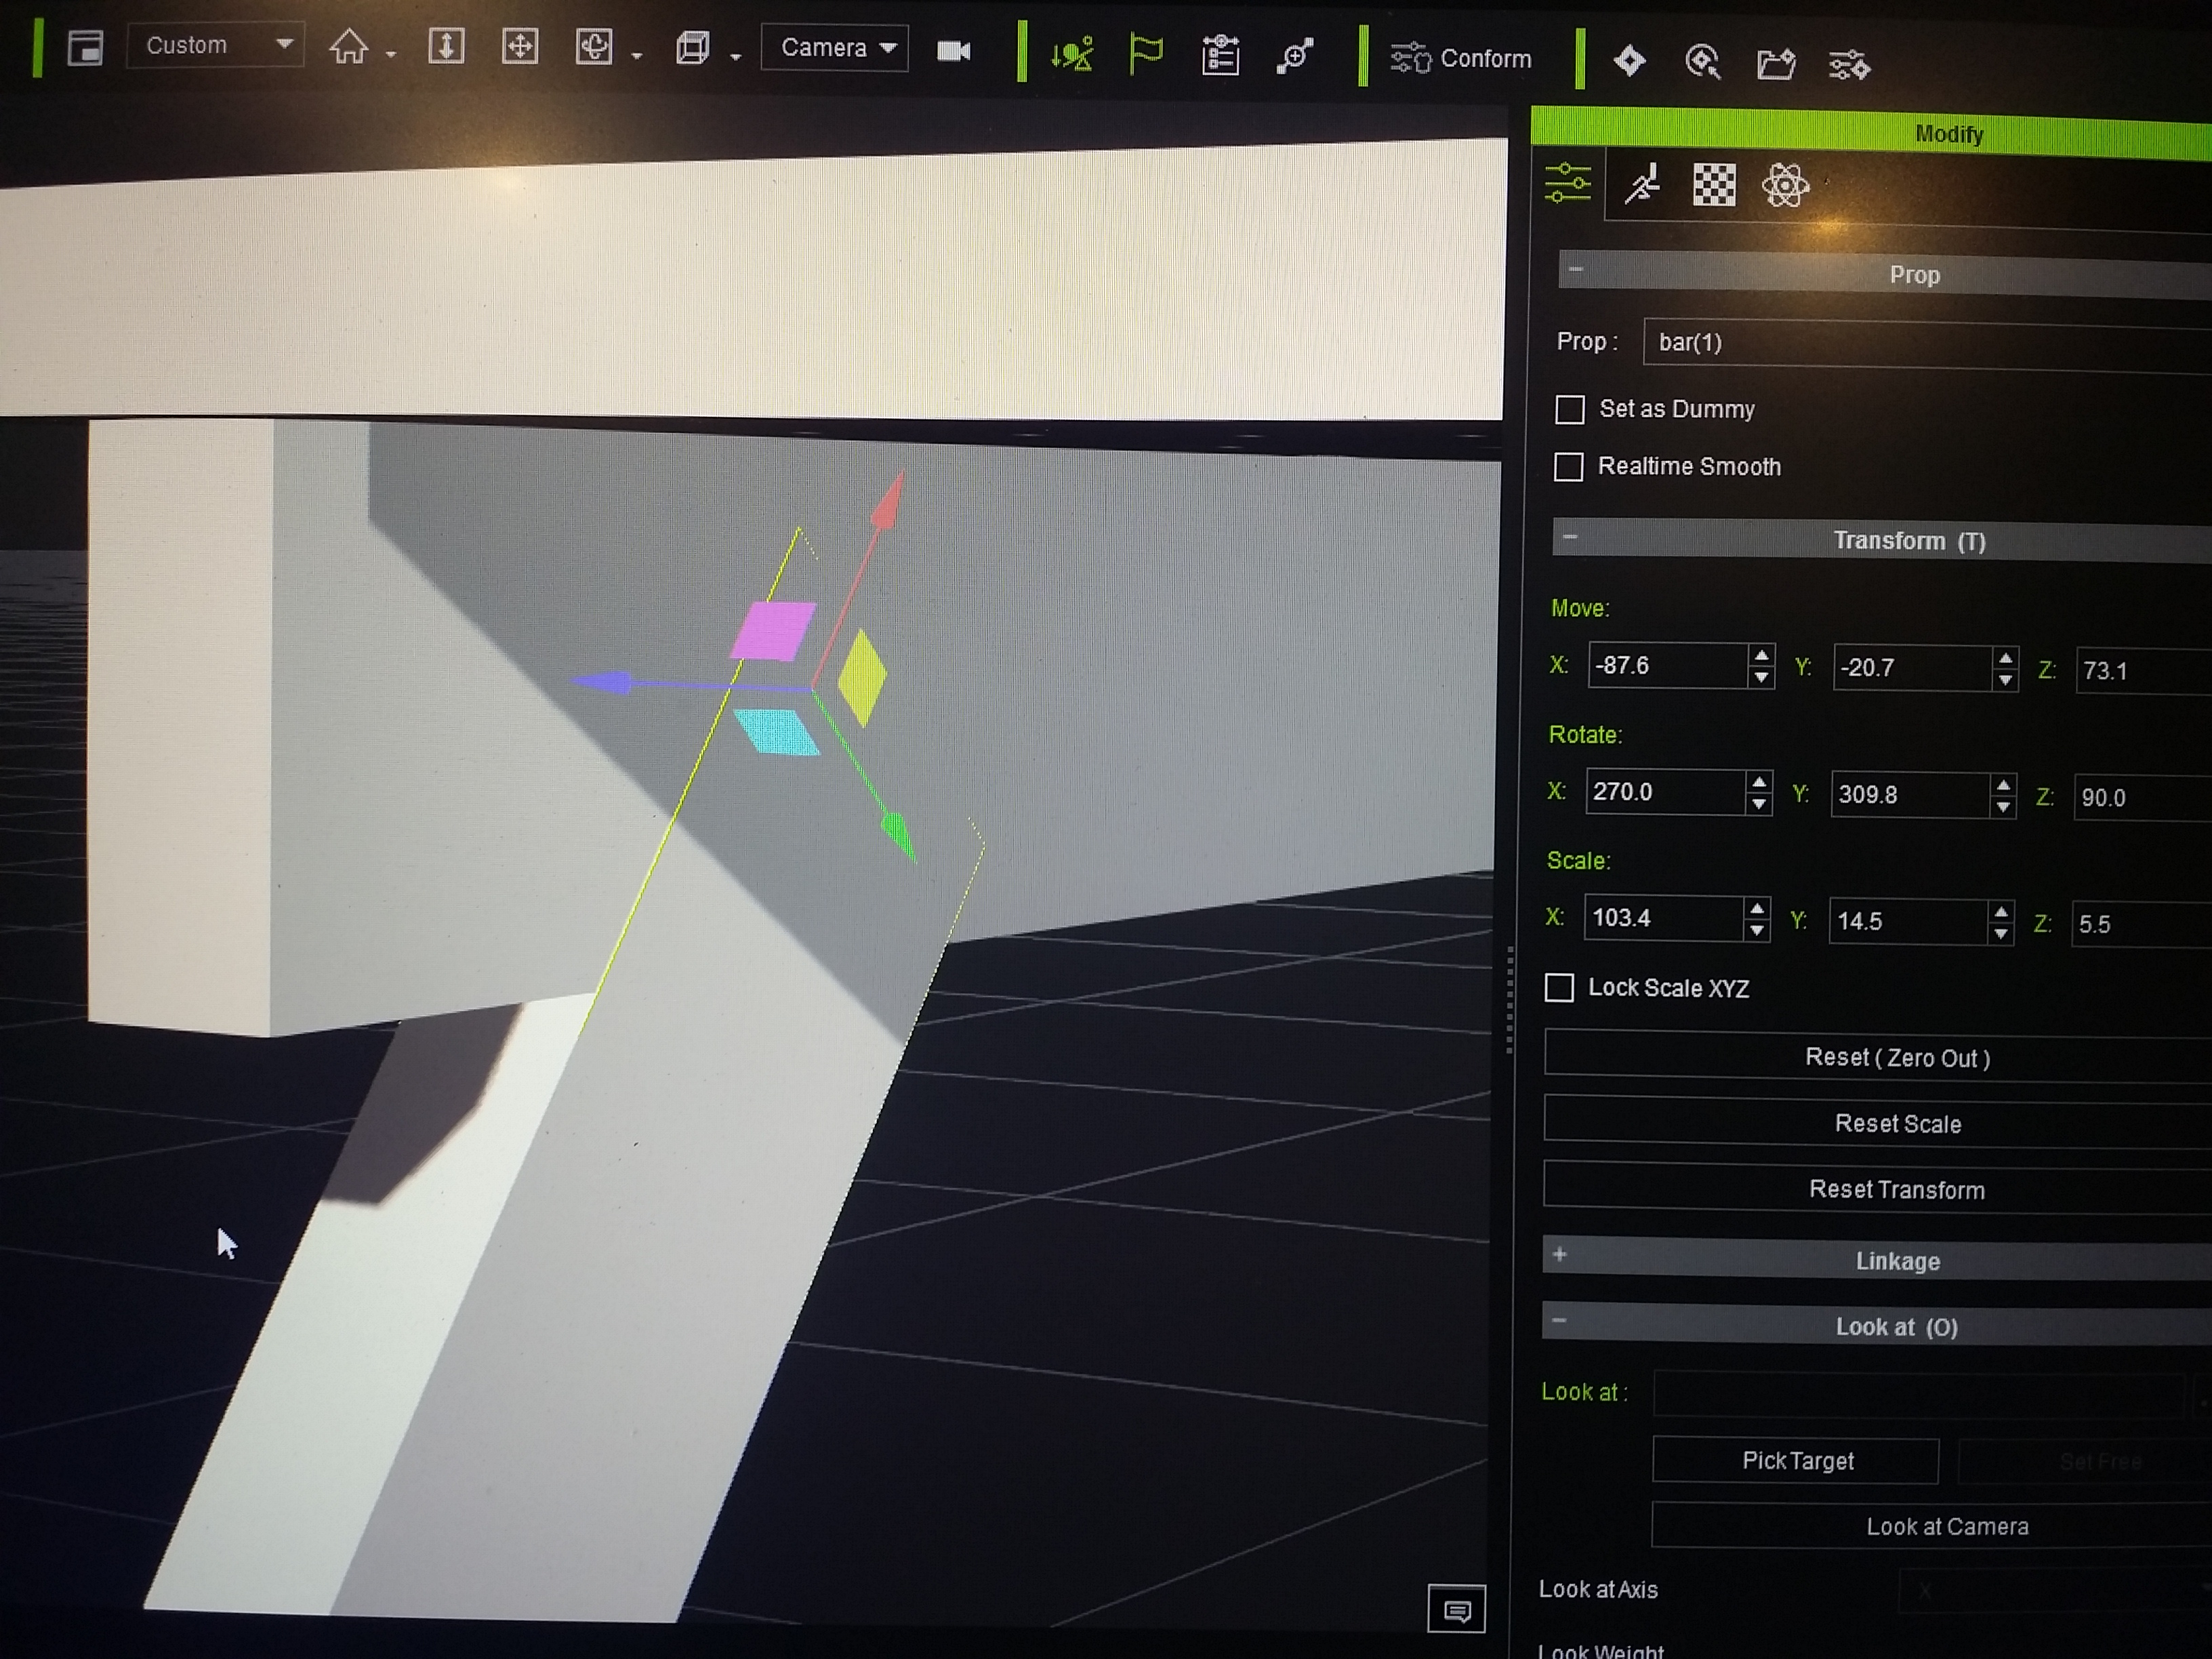2212x1659 pixels.
Task: Click the Move X value field
Action: tap(1665, 666)
